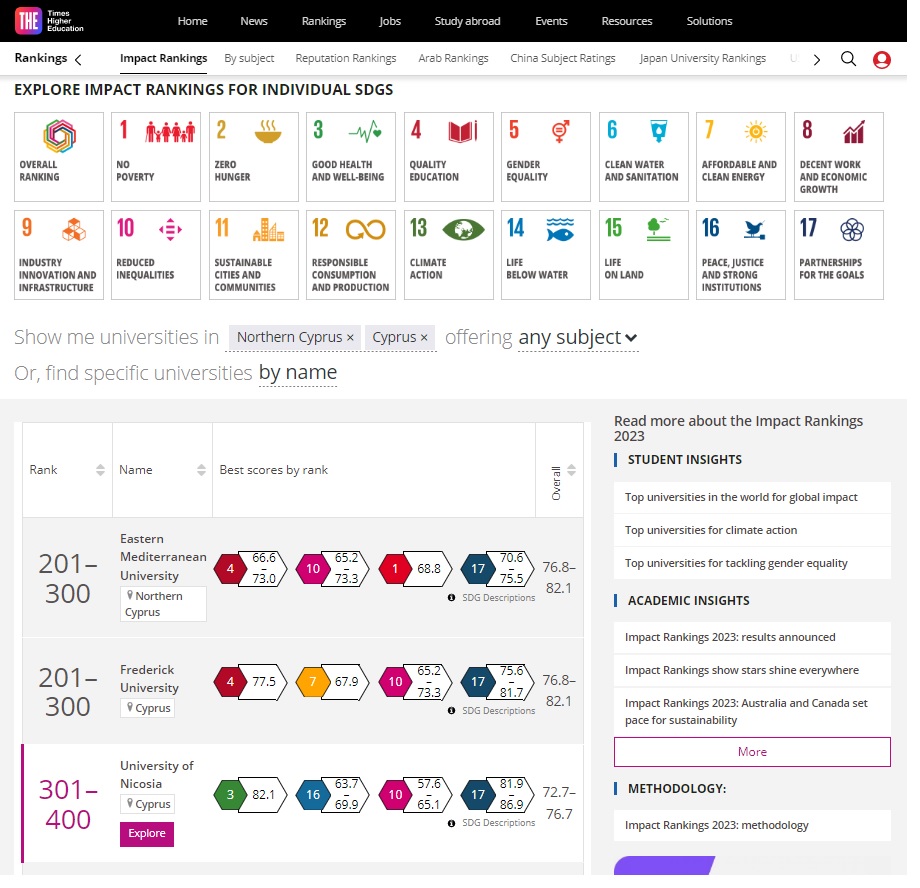Remove the Northern Cyprus filter tag

350,338
